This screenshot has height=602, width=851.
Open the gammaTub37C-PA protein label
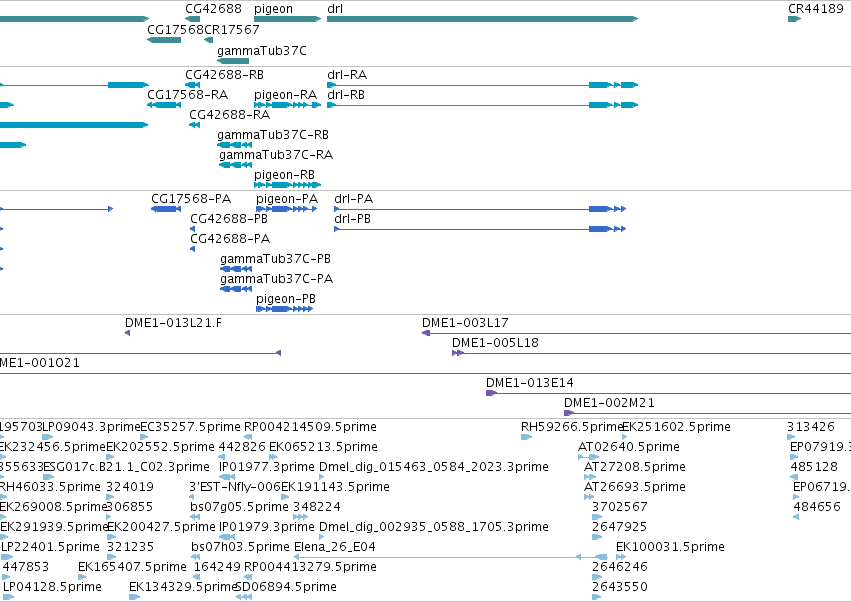pyautogui.click(x=276, y=279)
